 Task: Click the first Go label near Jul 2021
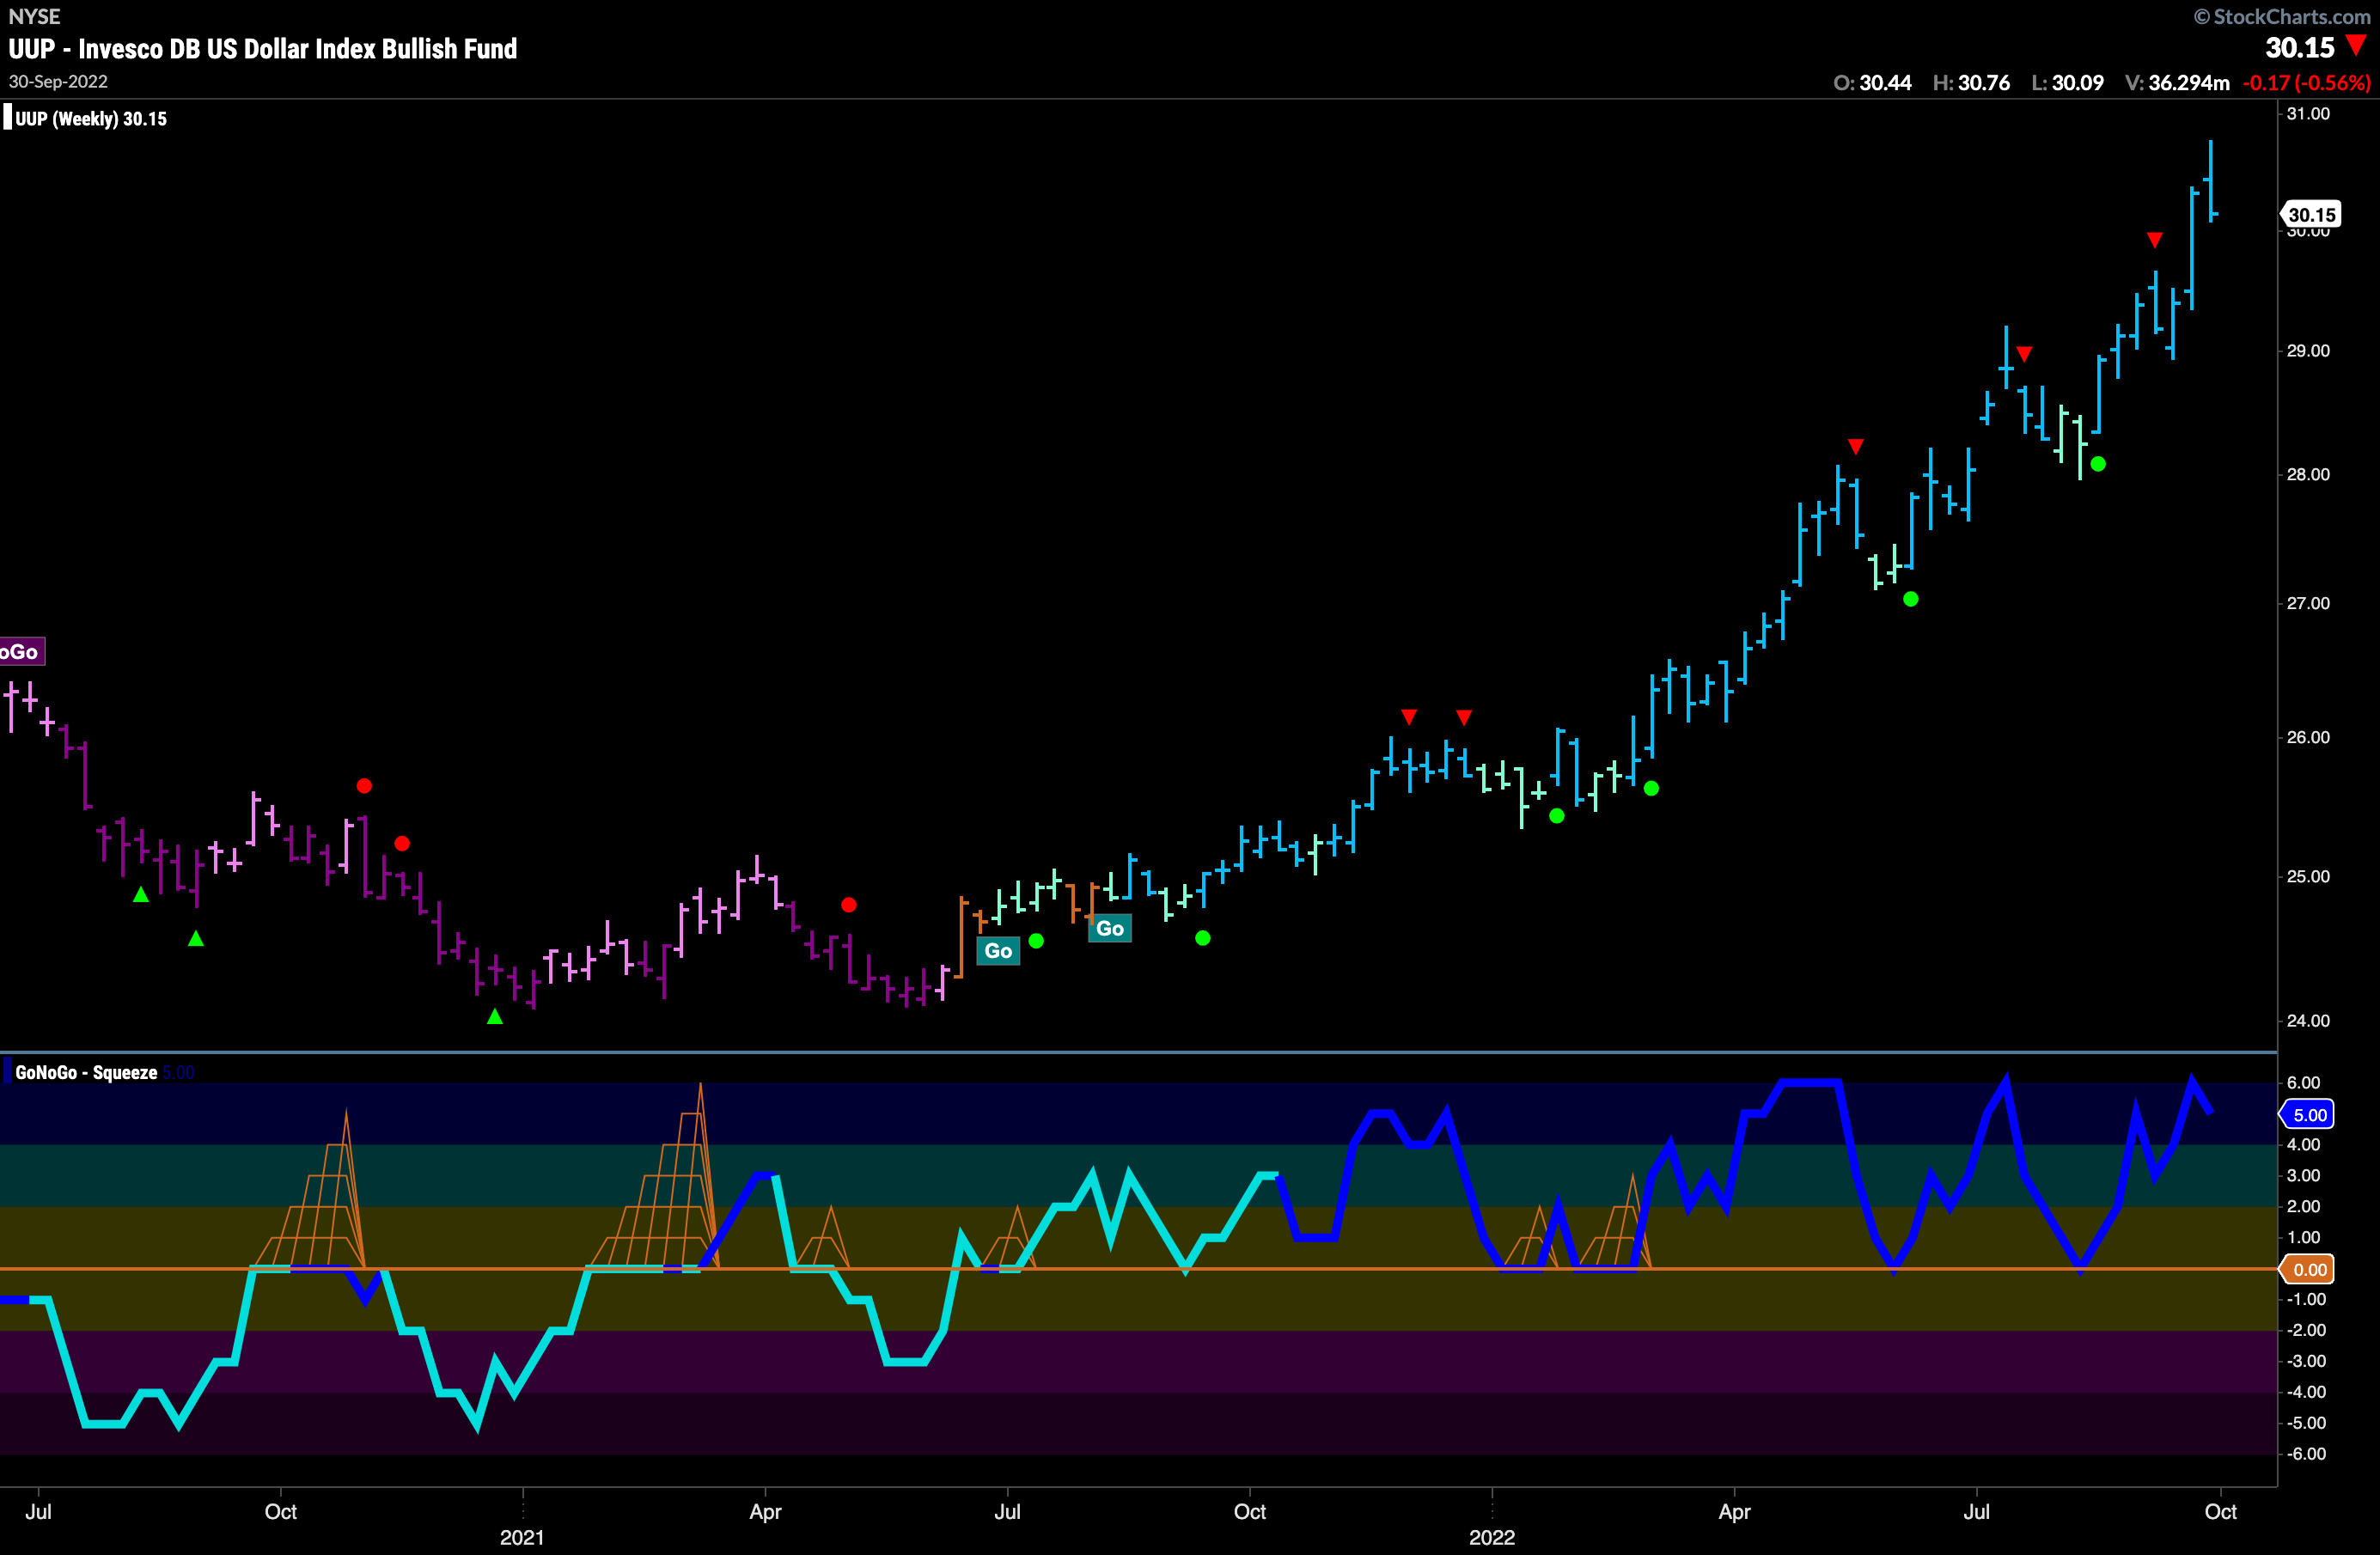(998, 950)
